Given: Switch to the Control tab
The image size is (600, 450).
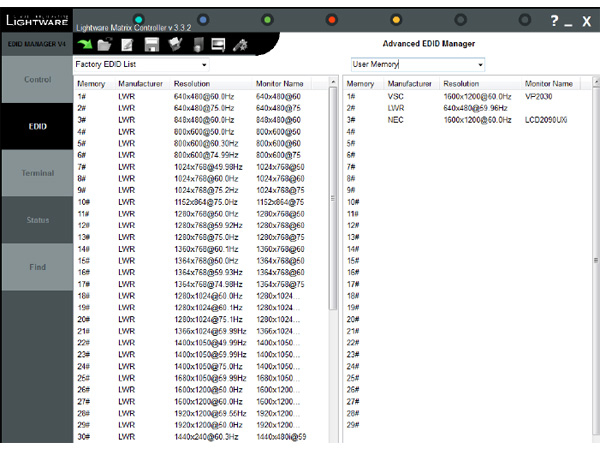Looking at the screenshot, I should (37, 79).
